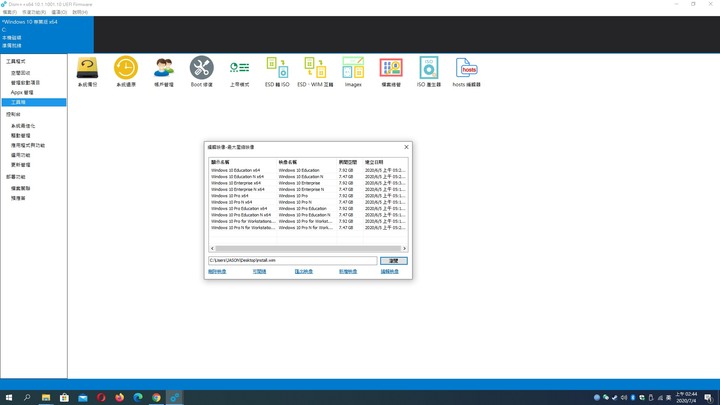This screenshot has width=720, height=405.
Task: Click the taskbar search magnifier
Action: point(27,398)
